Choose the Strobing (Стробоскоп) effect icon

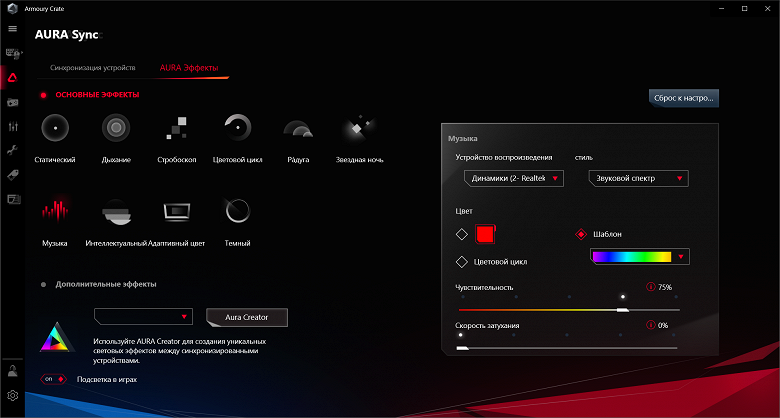point(177,128)
